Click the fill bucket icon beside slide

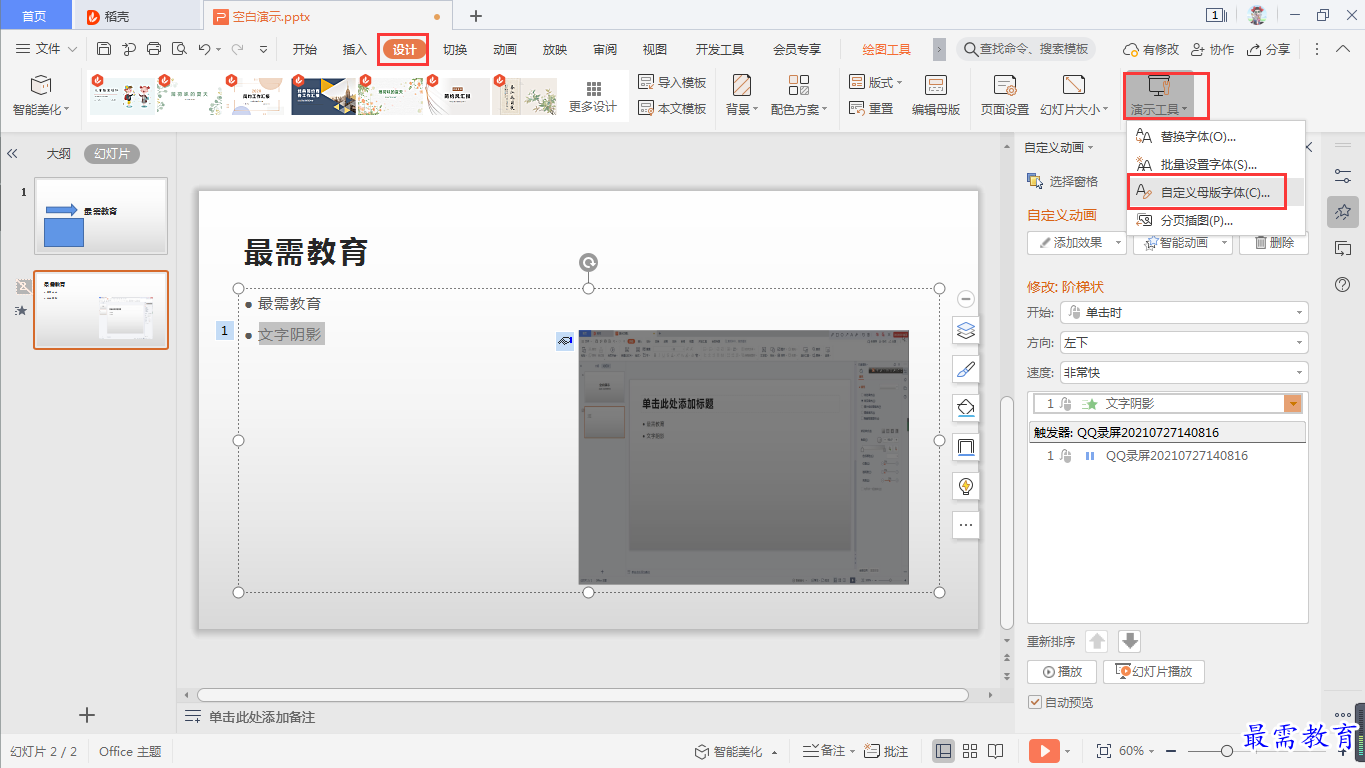pyautogui.click(x=966, y=408)
